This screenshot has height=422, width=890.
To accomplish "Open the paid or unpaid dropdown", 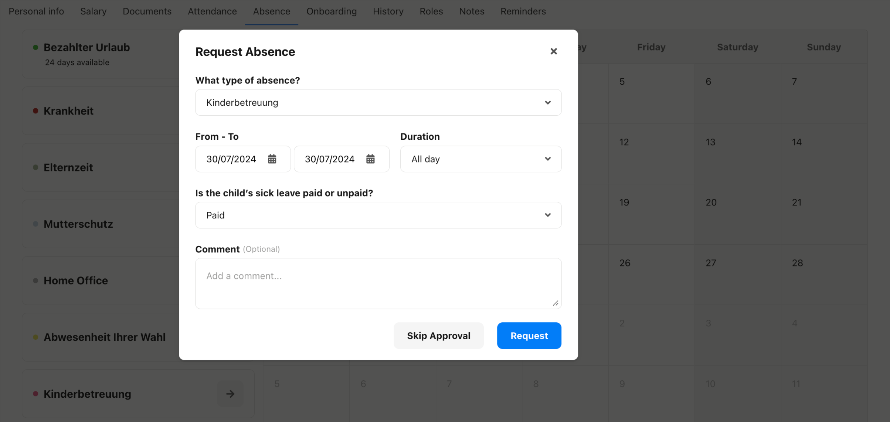I will coord(379,215).
